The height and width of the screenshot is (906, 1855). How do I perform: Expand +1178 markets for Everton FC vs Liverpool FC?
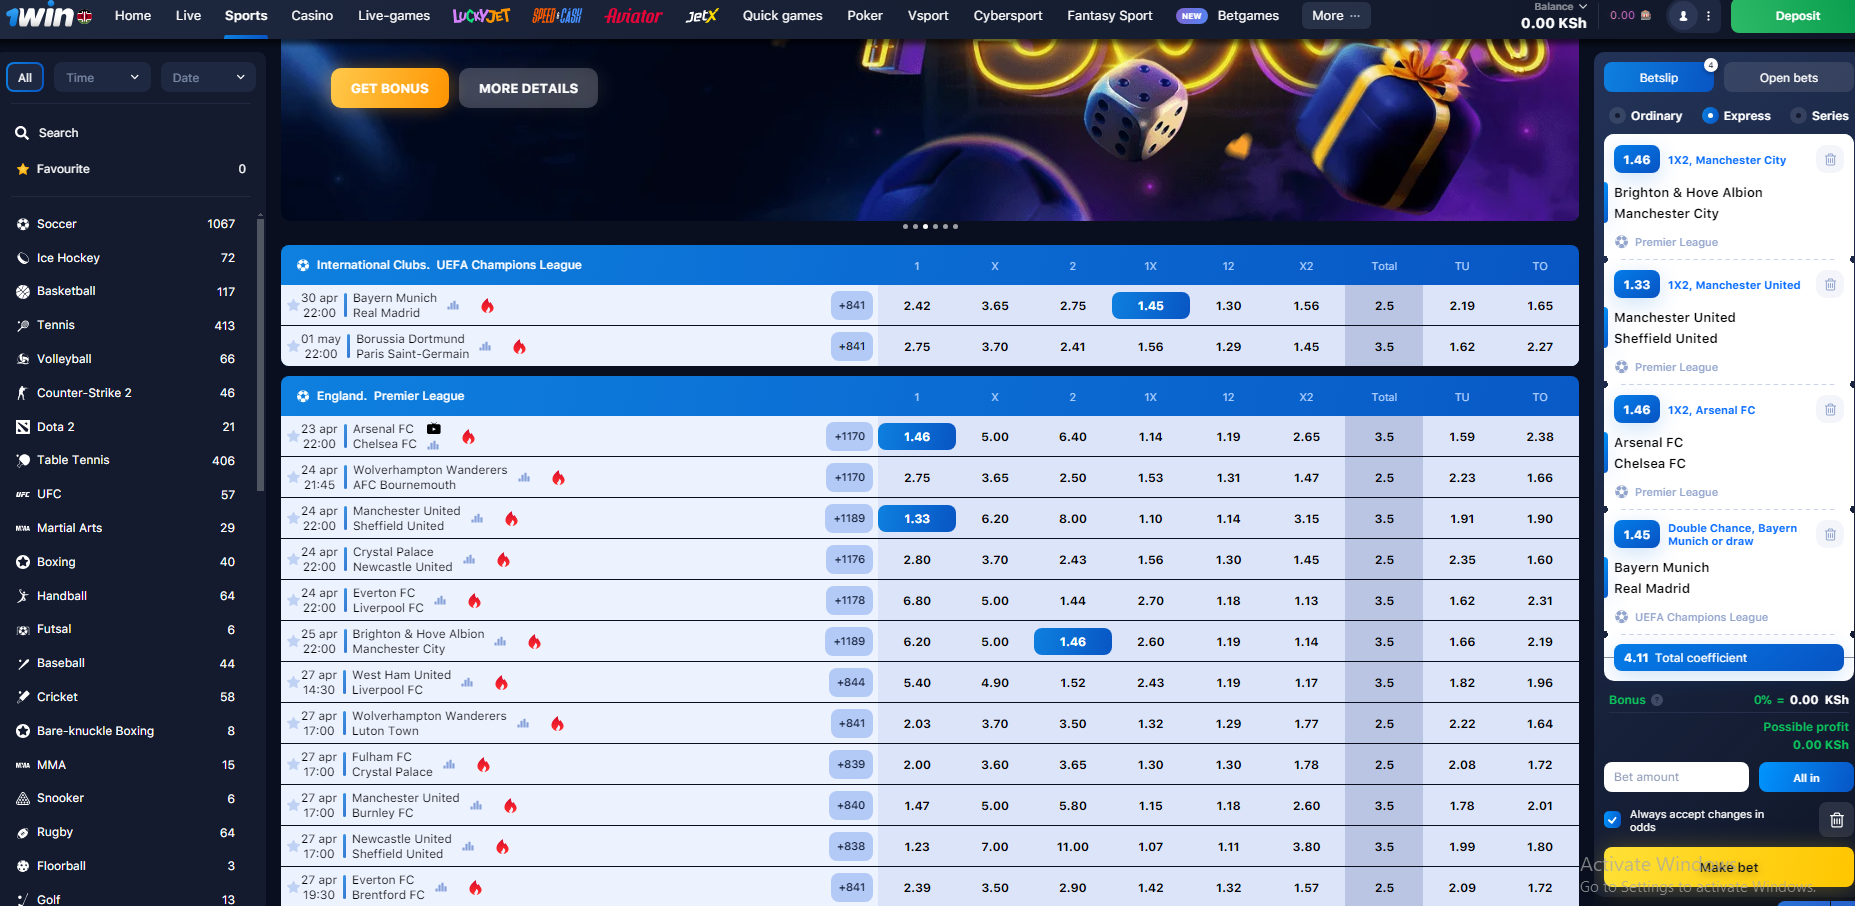pyautogui.click(x=850, y=601)
